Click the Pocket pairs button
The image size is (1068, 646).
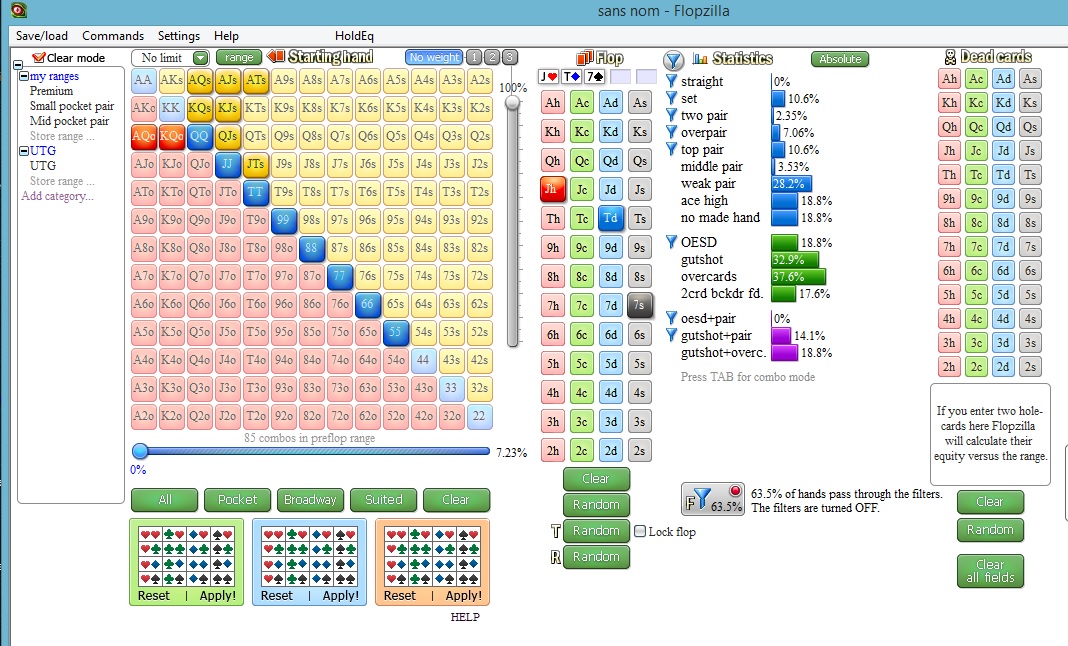coord(237,499)
